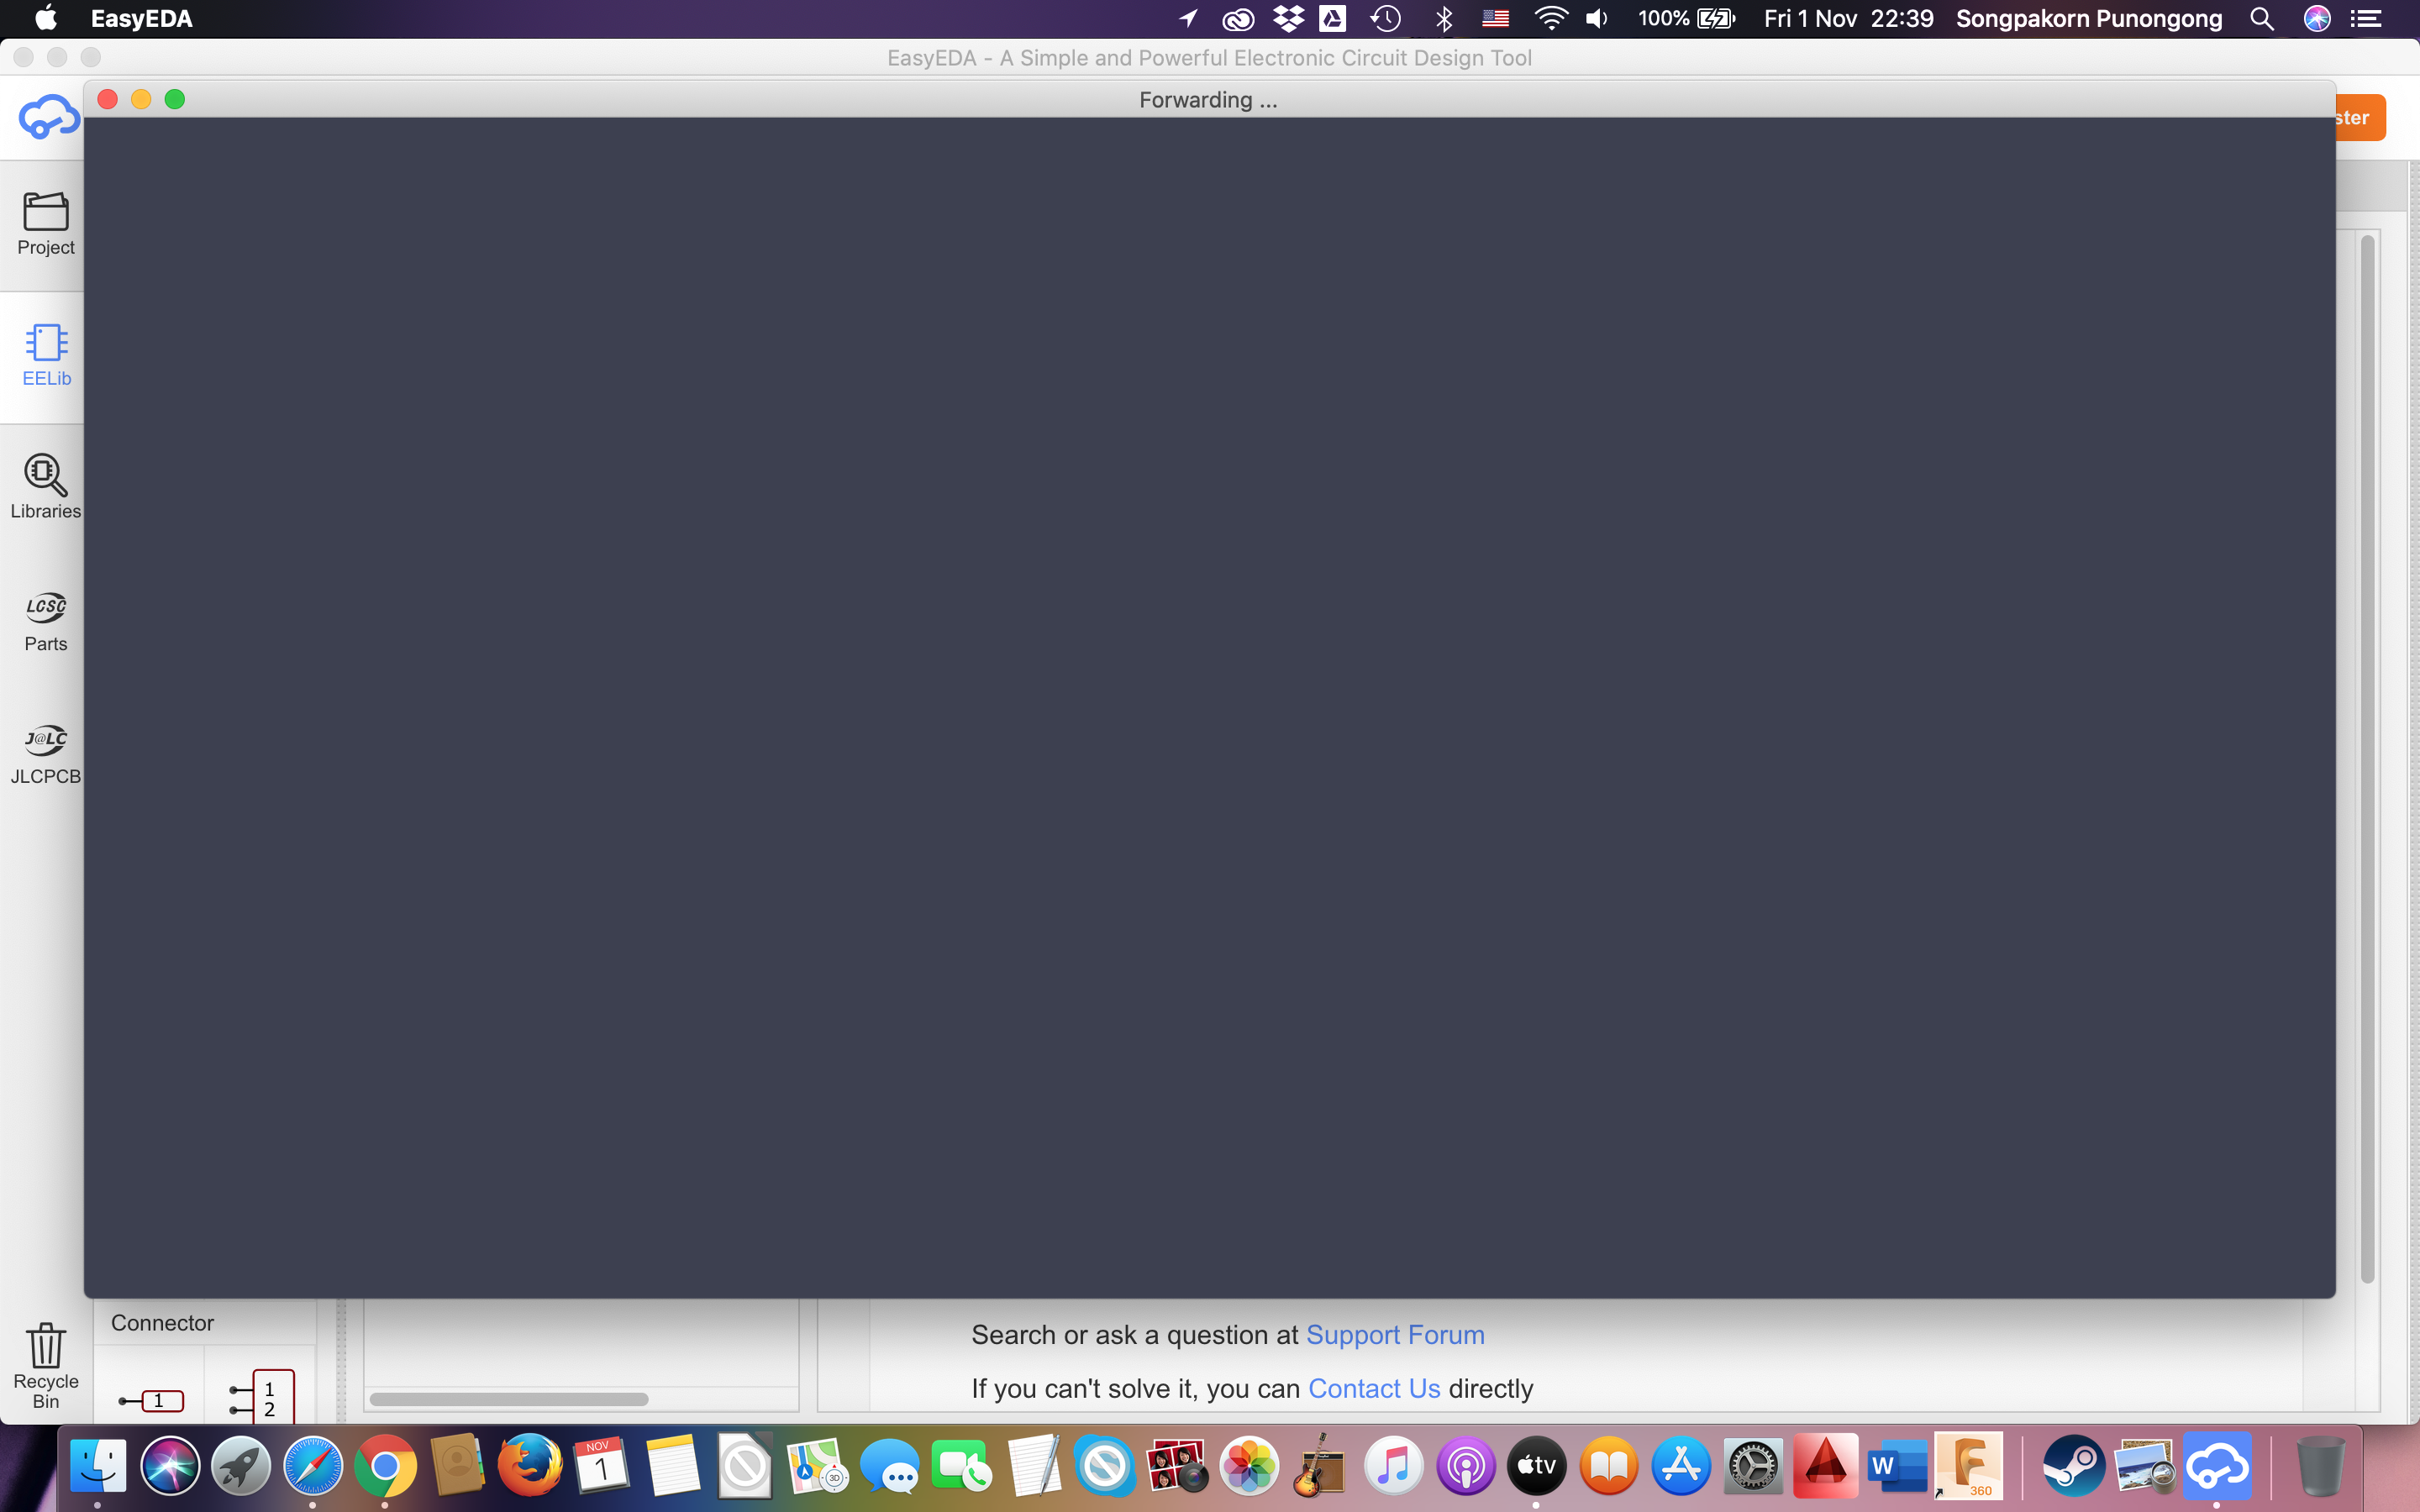
Task: Open Music from the Dock
Action: point(1393,1466)
